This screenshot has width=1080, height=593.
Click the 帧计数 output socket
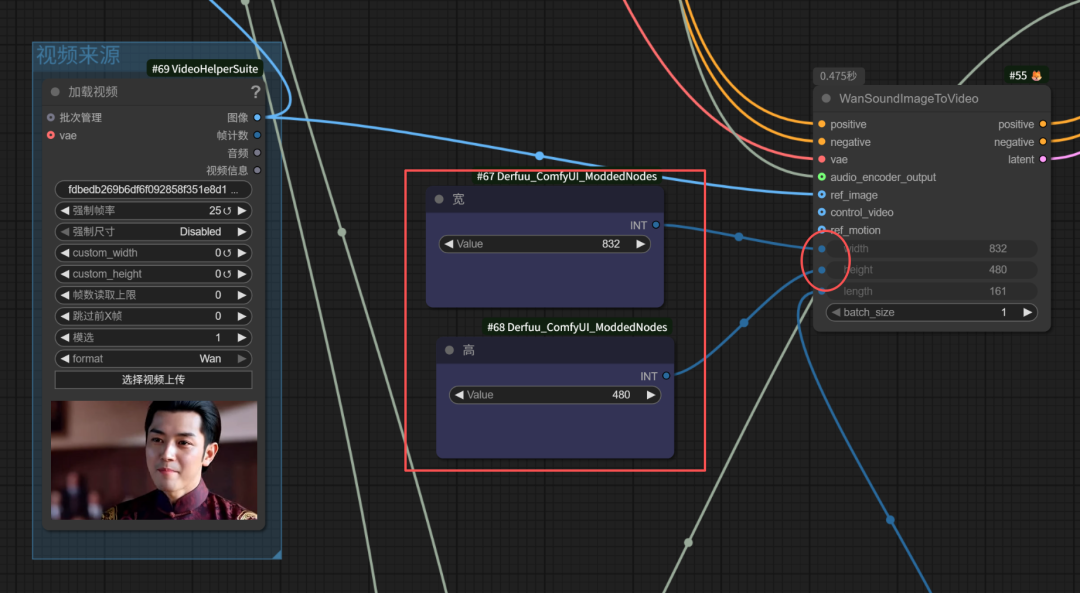click(x=258, y=135)
